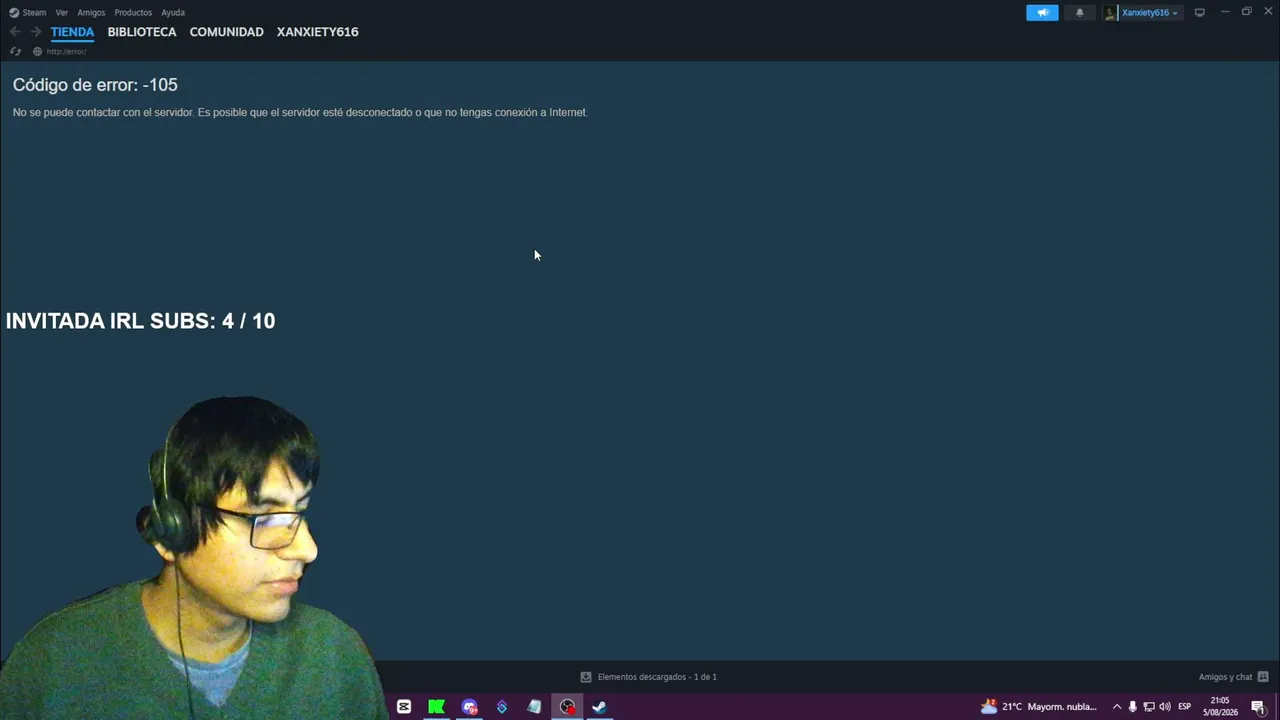The image size is (1280, 720).
Task: Open the Ayuda menu
Action: [x=173, y=13]
